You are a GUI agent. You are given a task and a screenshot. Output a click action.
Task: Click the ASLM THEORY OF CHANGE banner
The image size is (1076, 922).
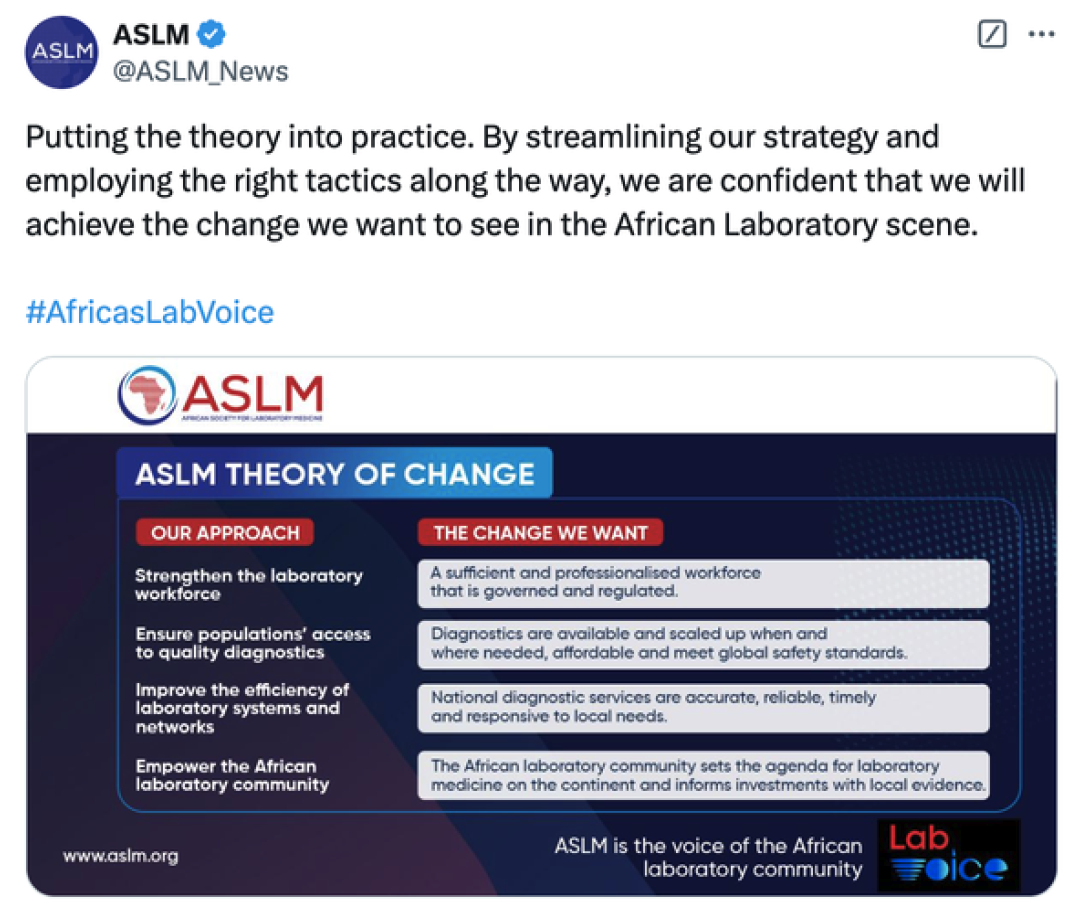pos(335,474)
